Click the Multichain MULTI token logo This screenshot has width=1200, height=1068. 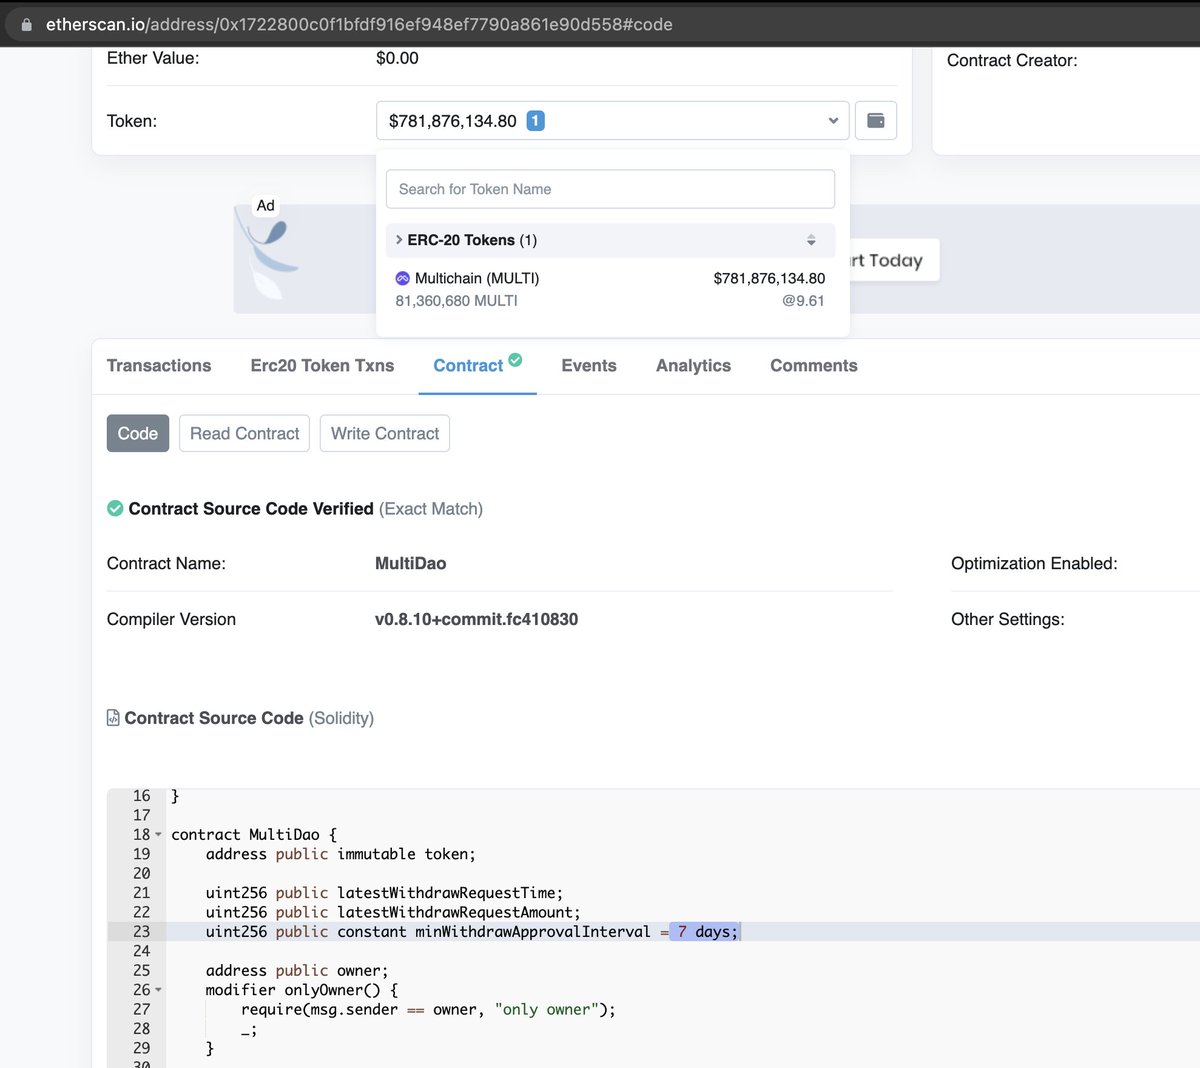(402, 278)
